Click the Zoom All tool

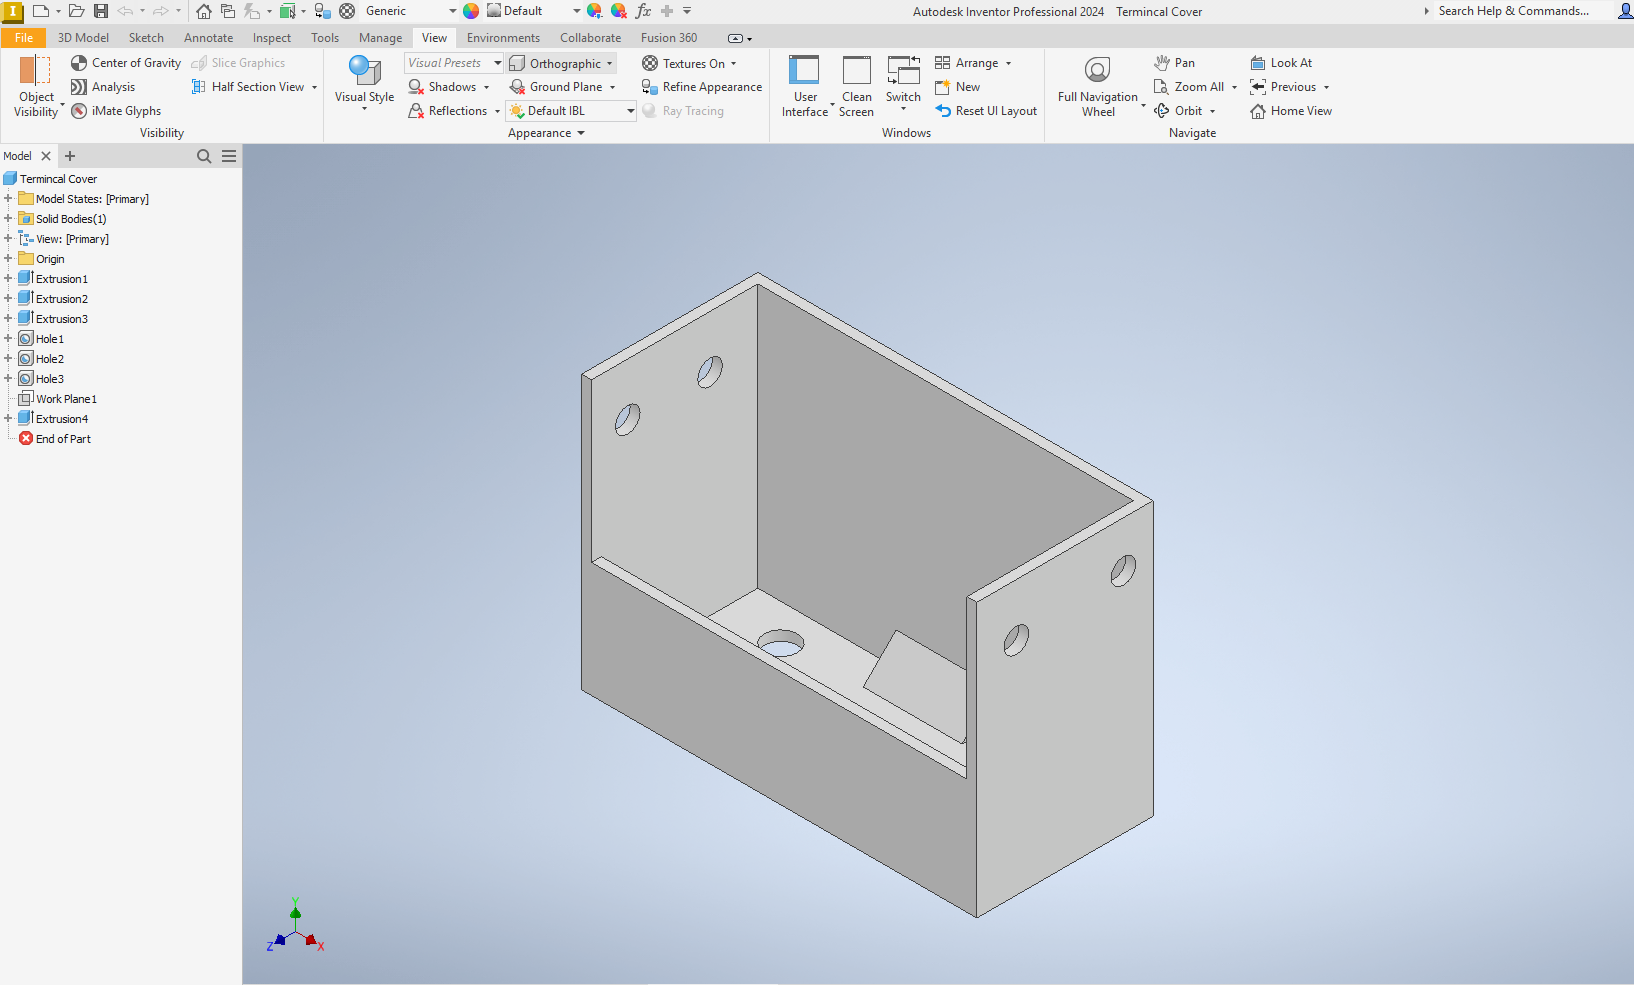1189,87
